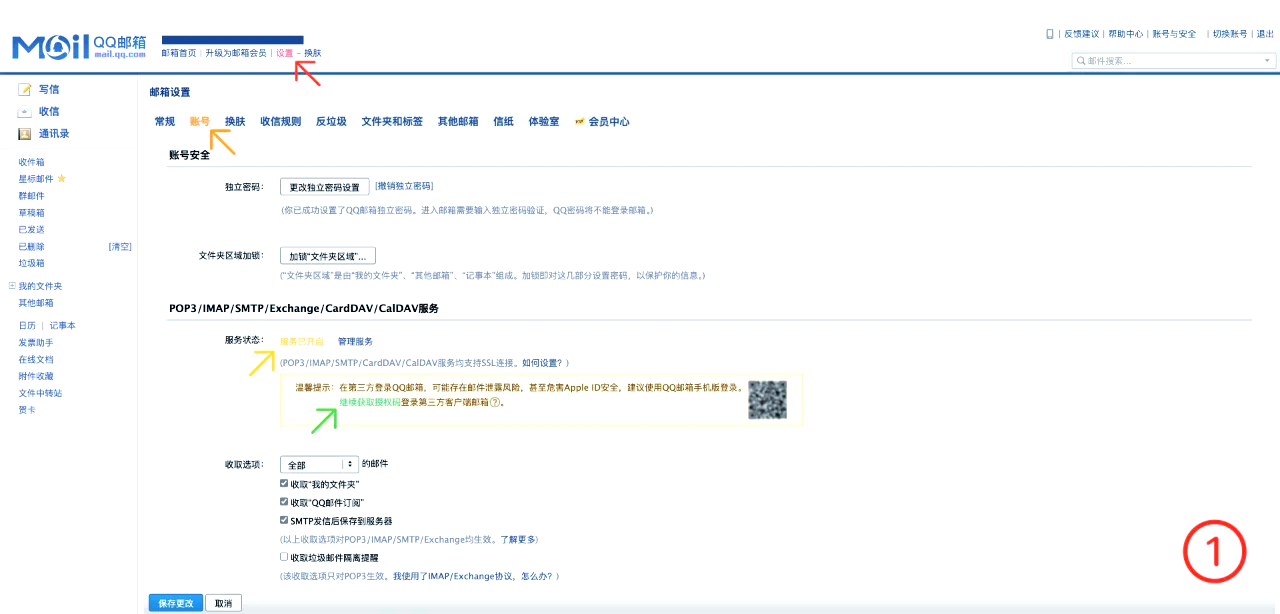Viewport: 1280px width, 614px height.
Task: Click the QR code for mobile login
Action: tap(769, 399)
